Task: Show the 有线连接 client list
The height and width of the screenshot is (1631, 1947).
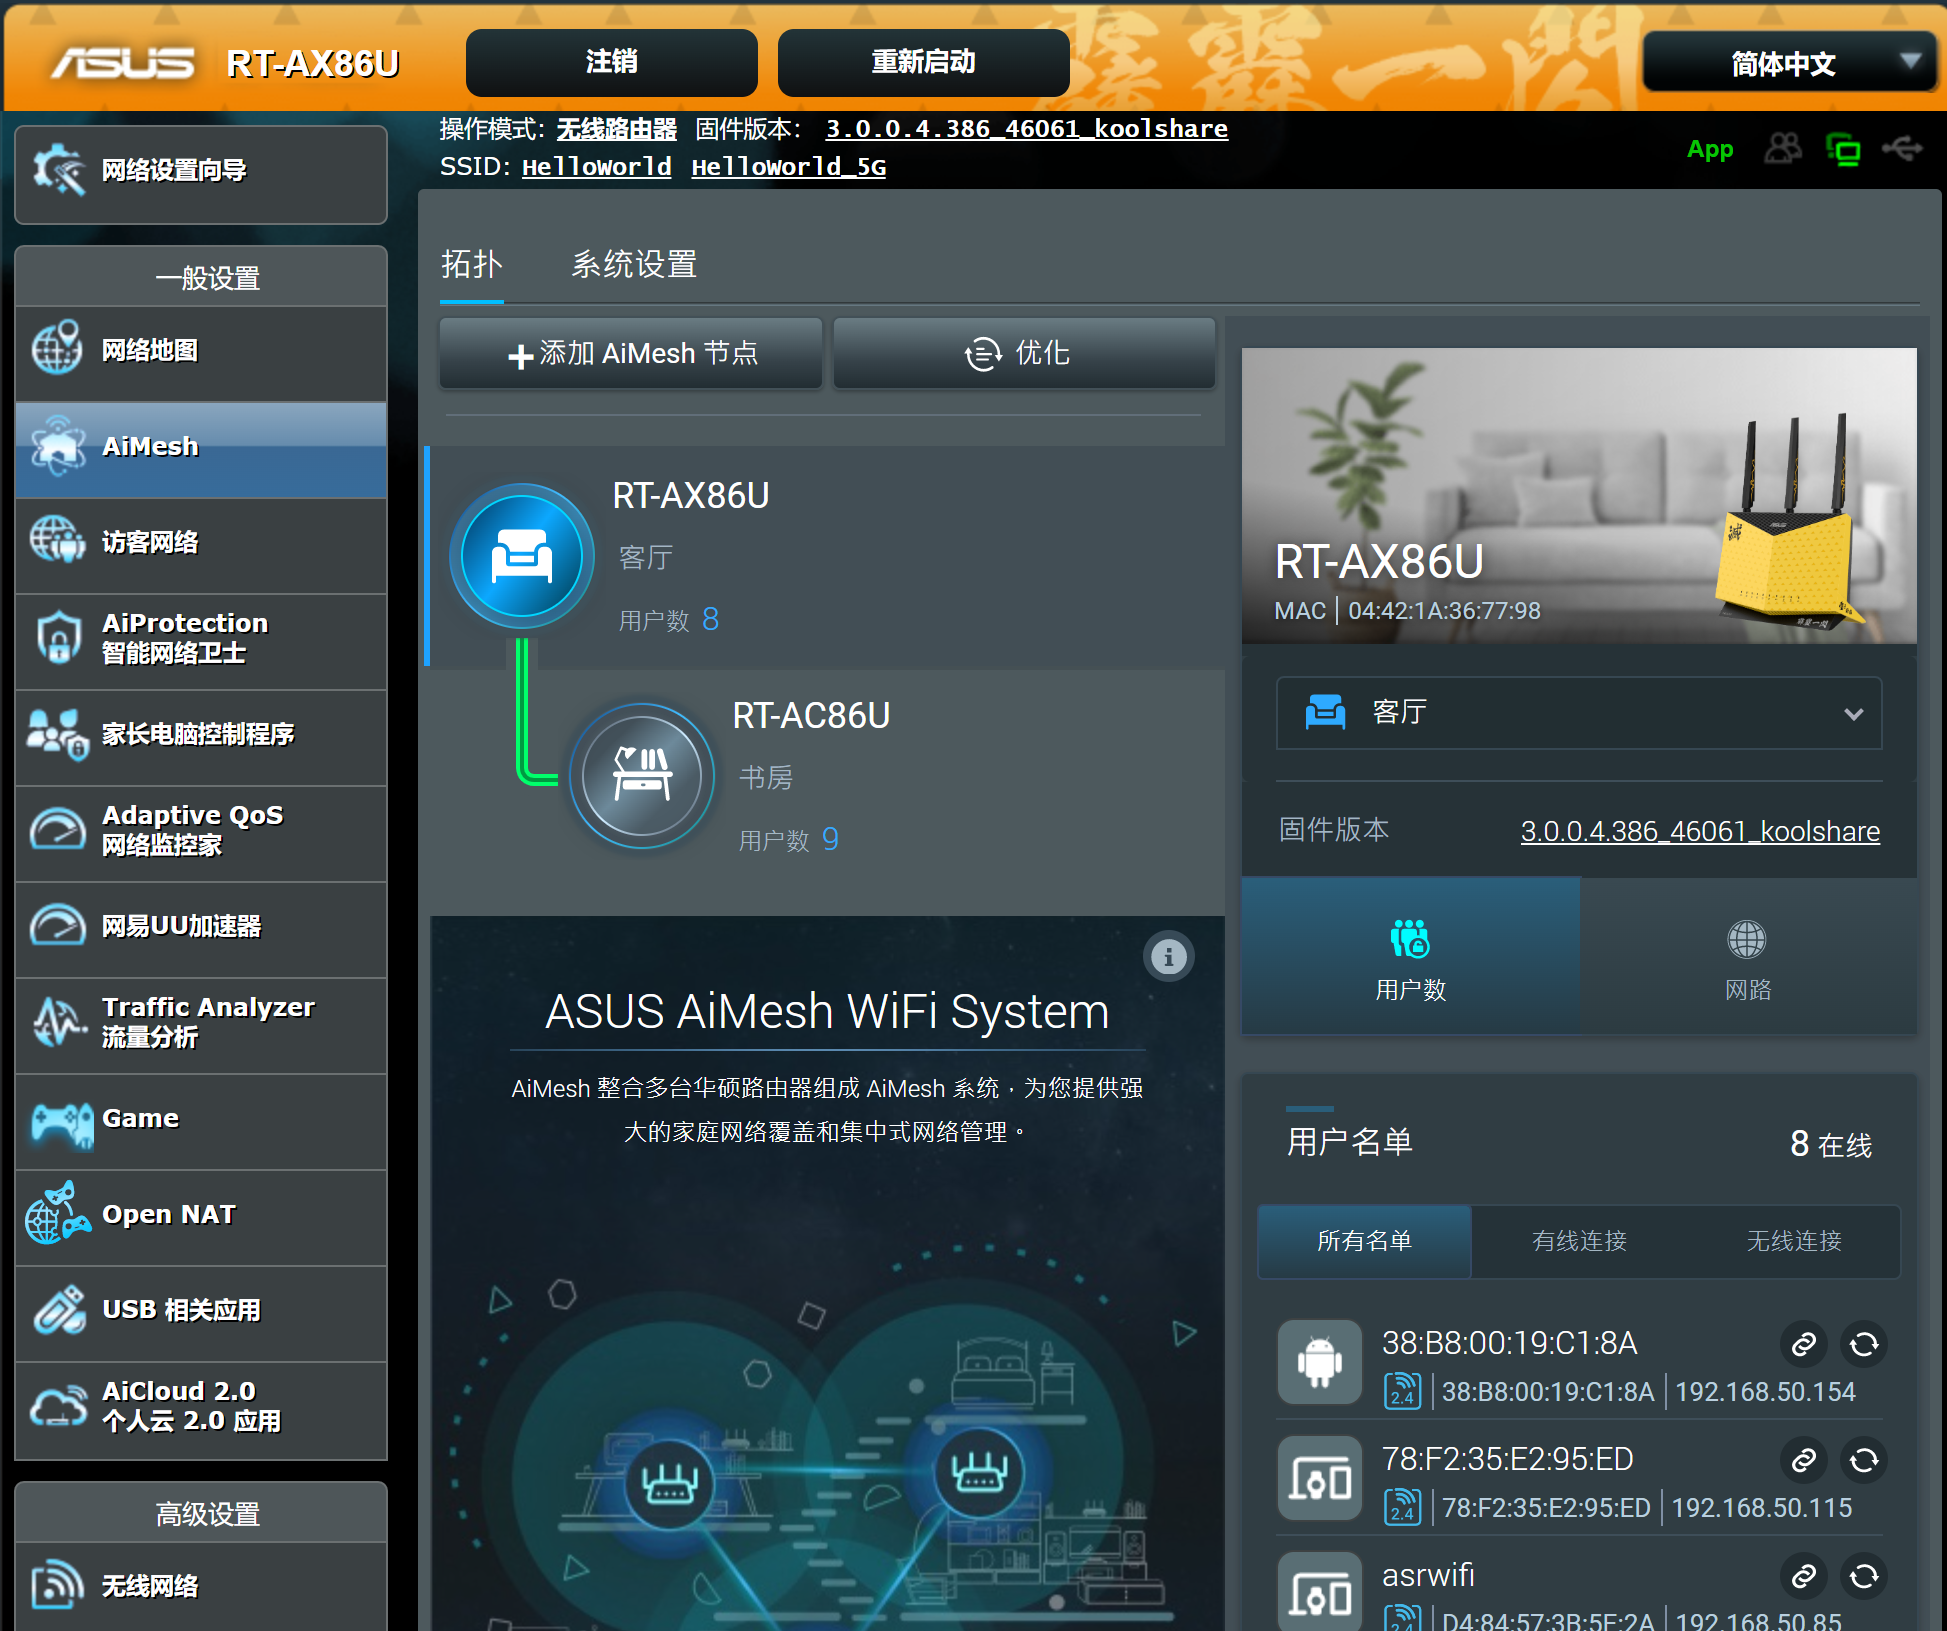Action: 1579,1241
